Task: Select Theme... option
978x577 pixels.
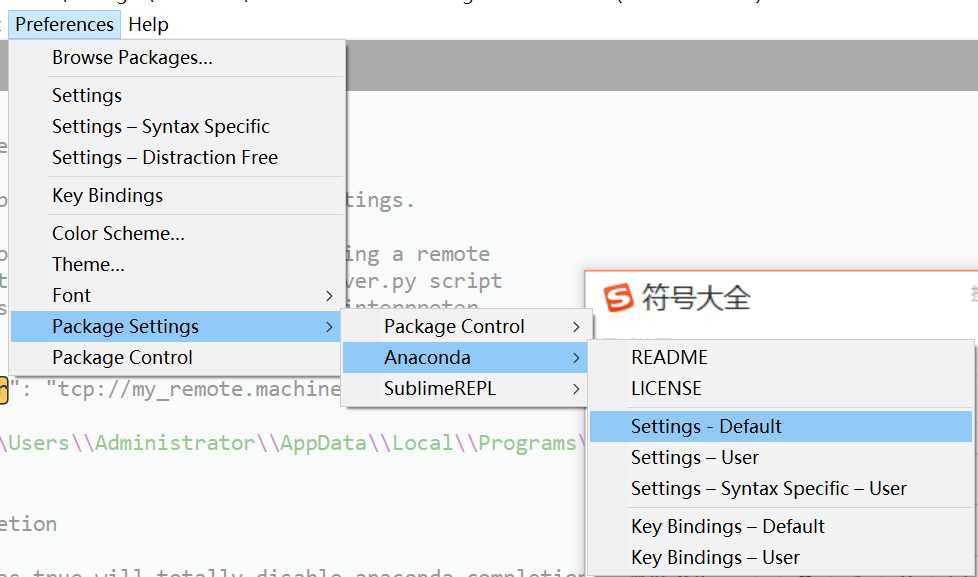Action: pos(177,264)
